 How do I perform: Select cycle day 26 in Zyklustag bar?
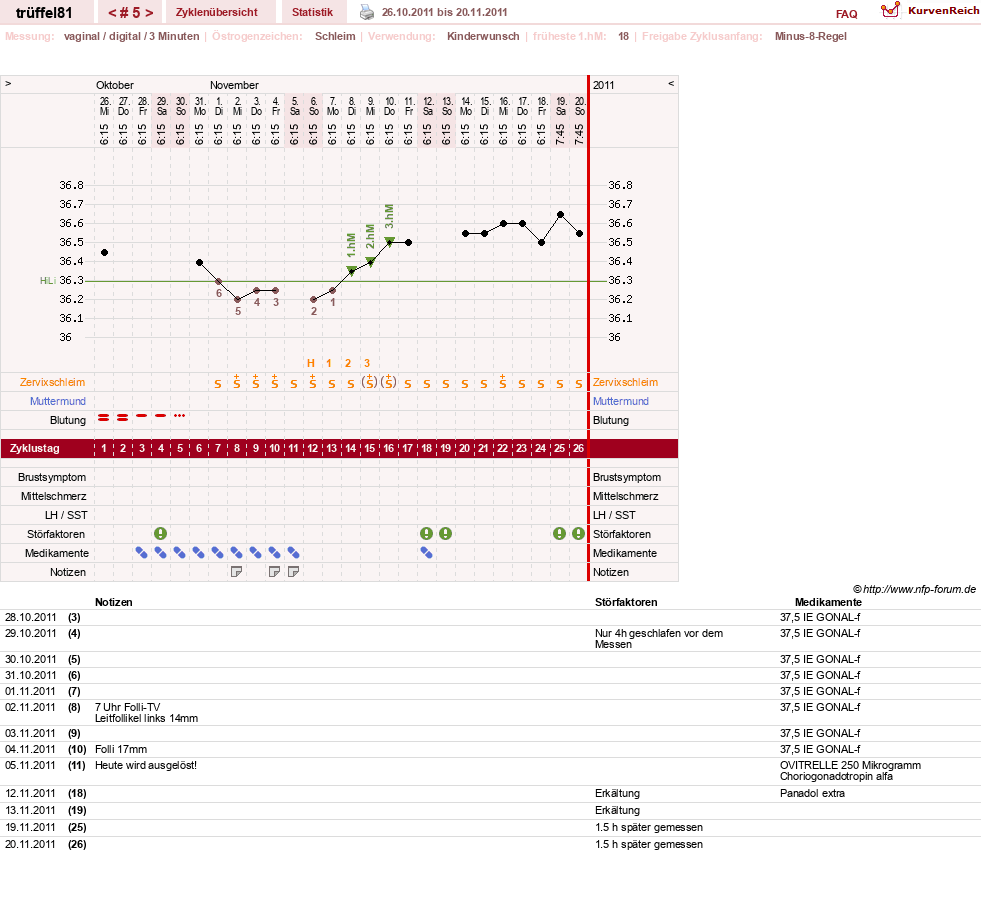click(x=579, y=448)
